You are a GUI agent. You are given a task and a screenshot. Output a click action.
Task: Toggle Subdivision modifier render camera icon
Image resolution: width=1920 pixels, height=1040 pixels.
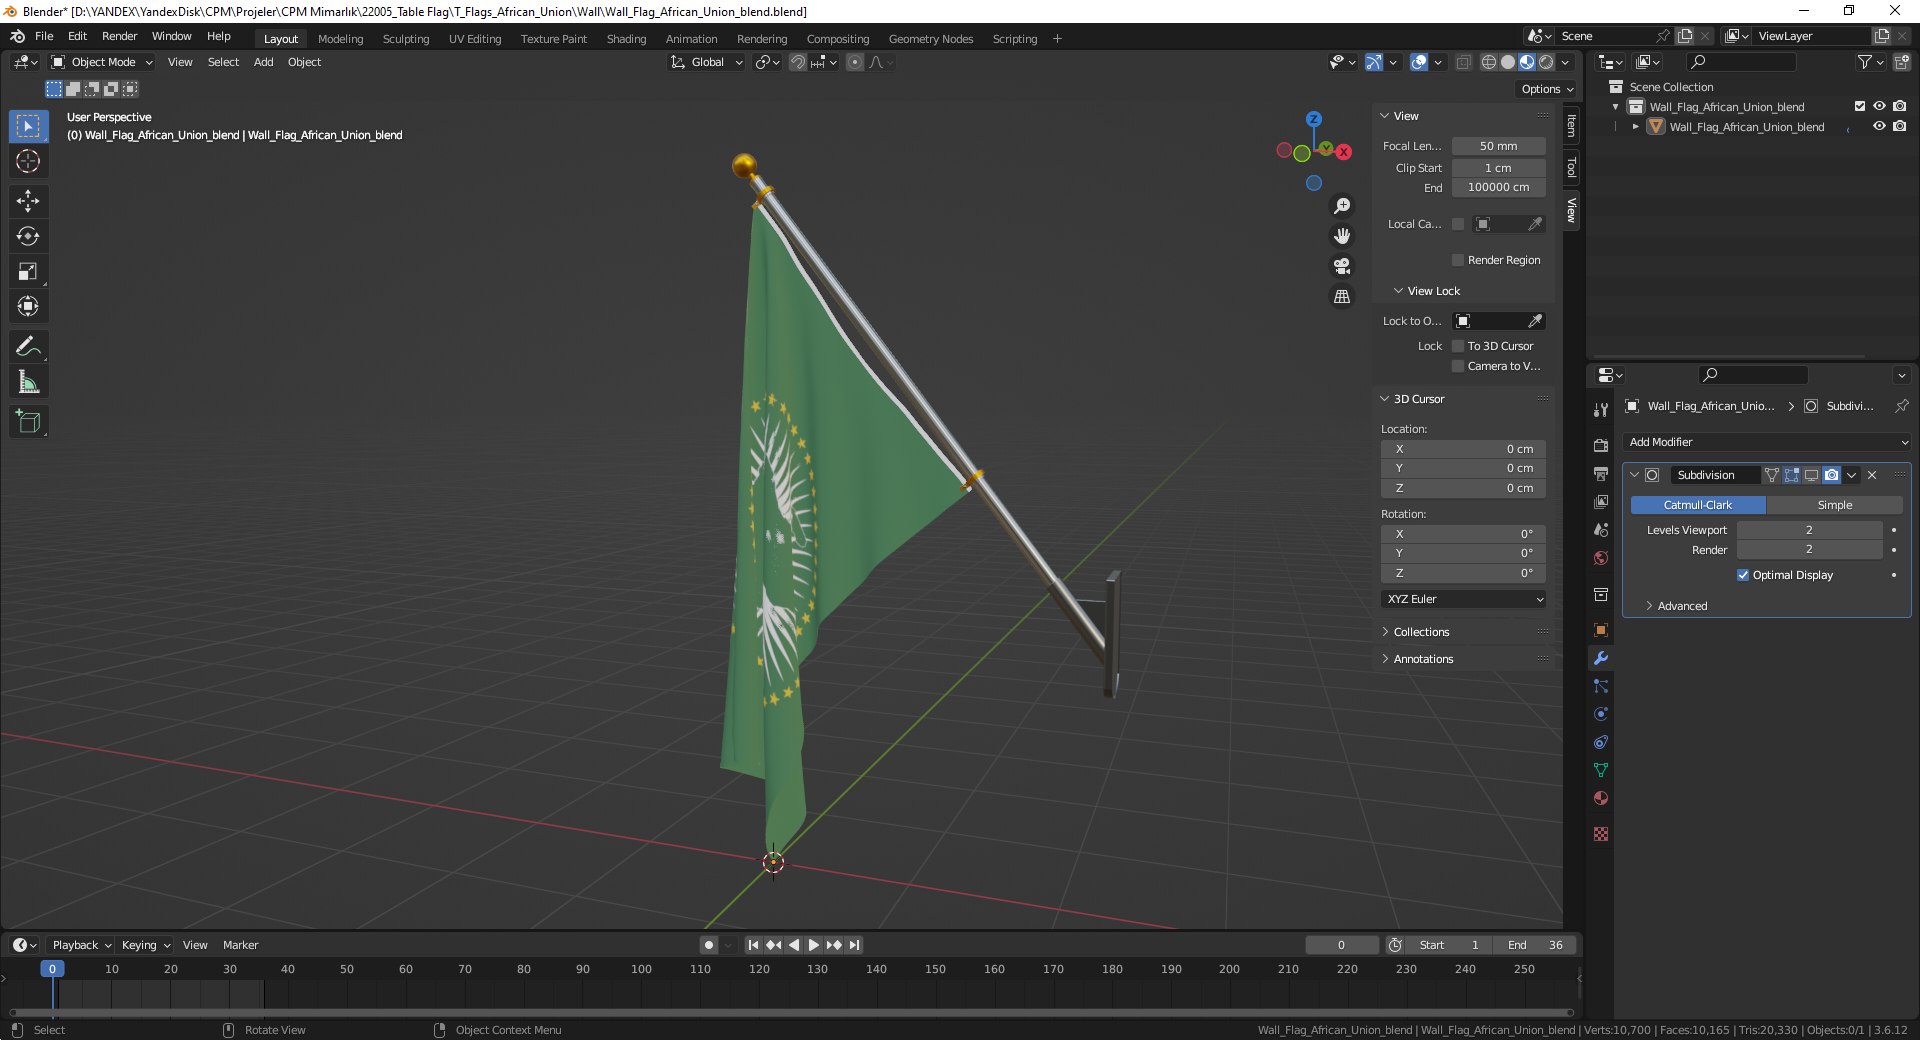(1831, 475)
